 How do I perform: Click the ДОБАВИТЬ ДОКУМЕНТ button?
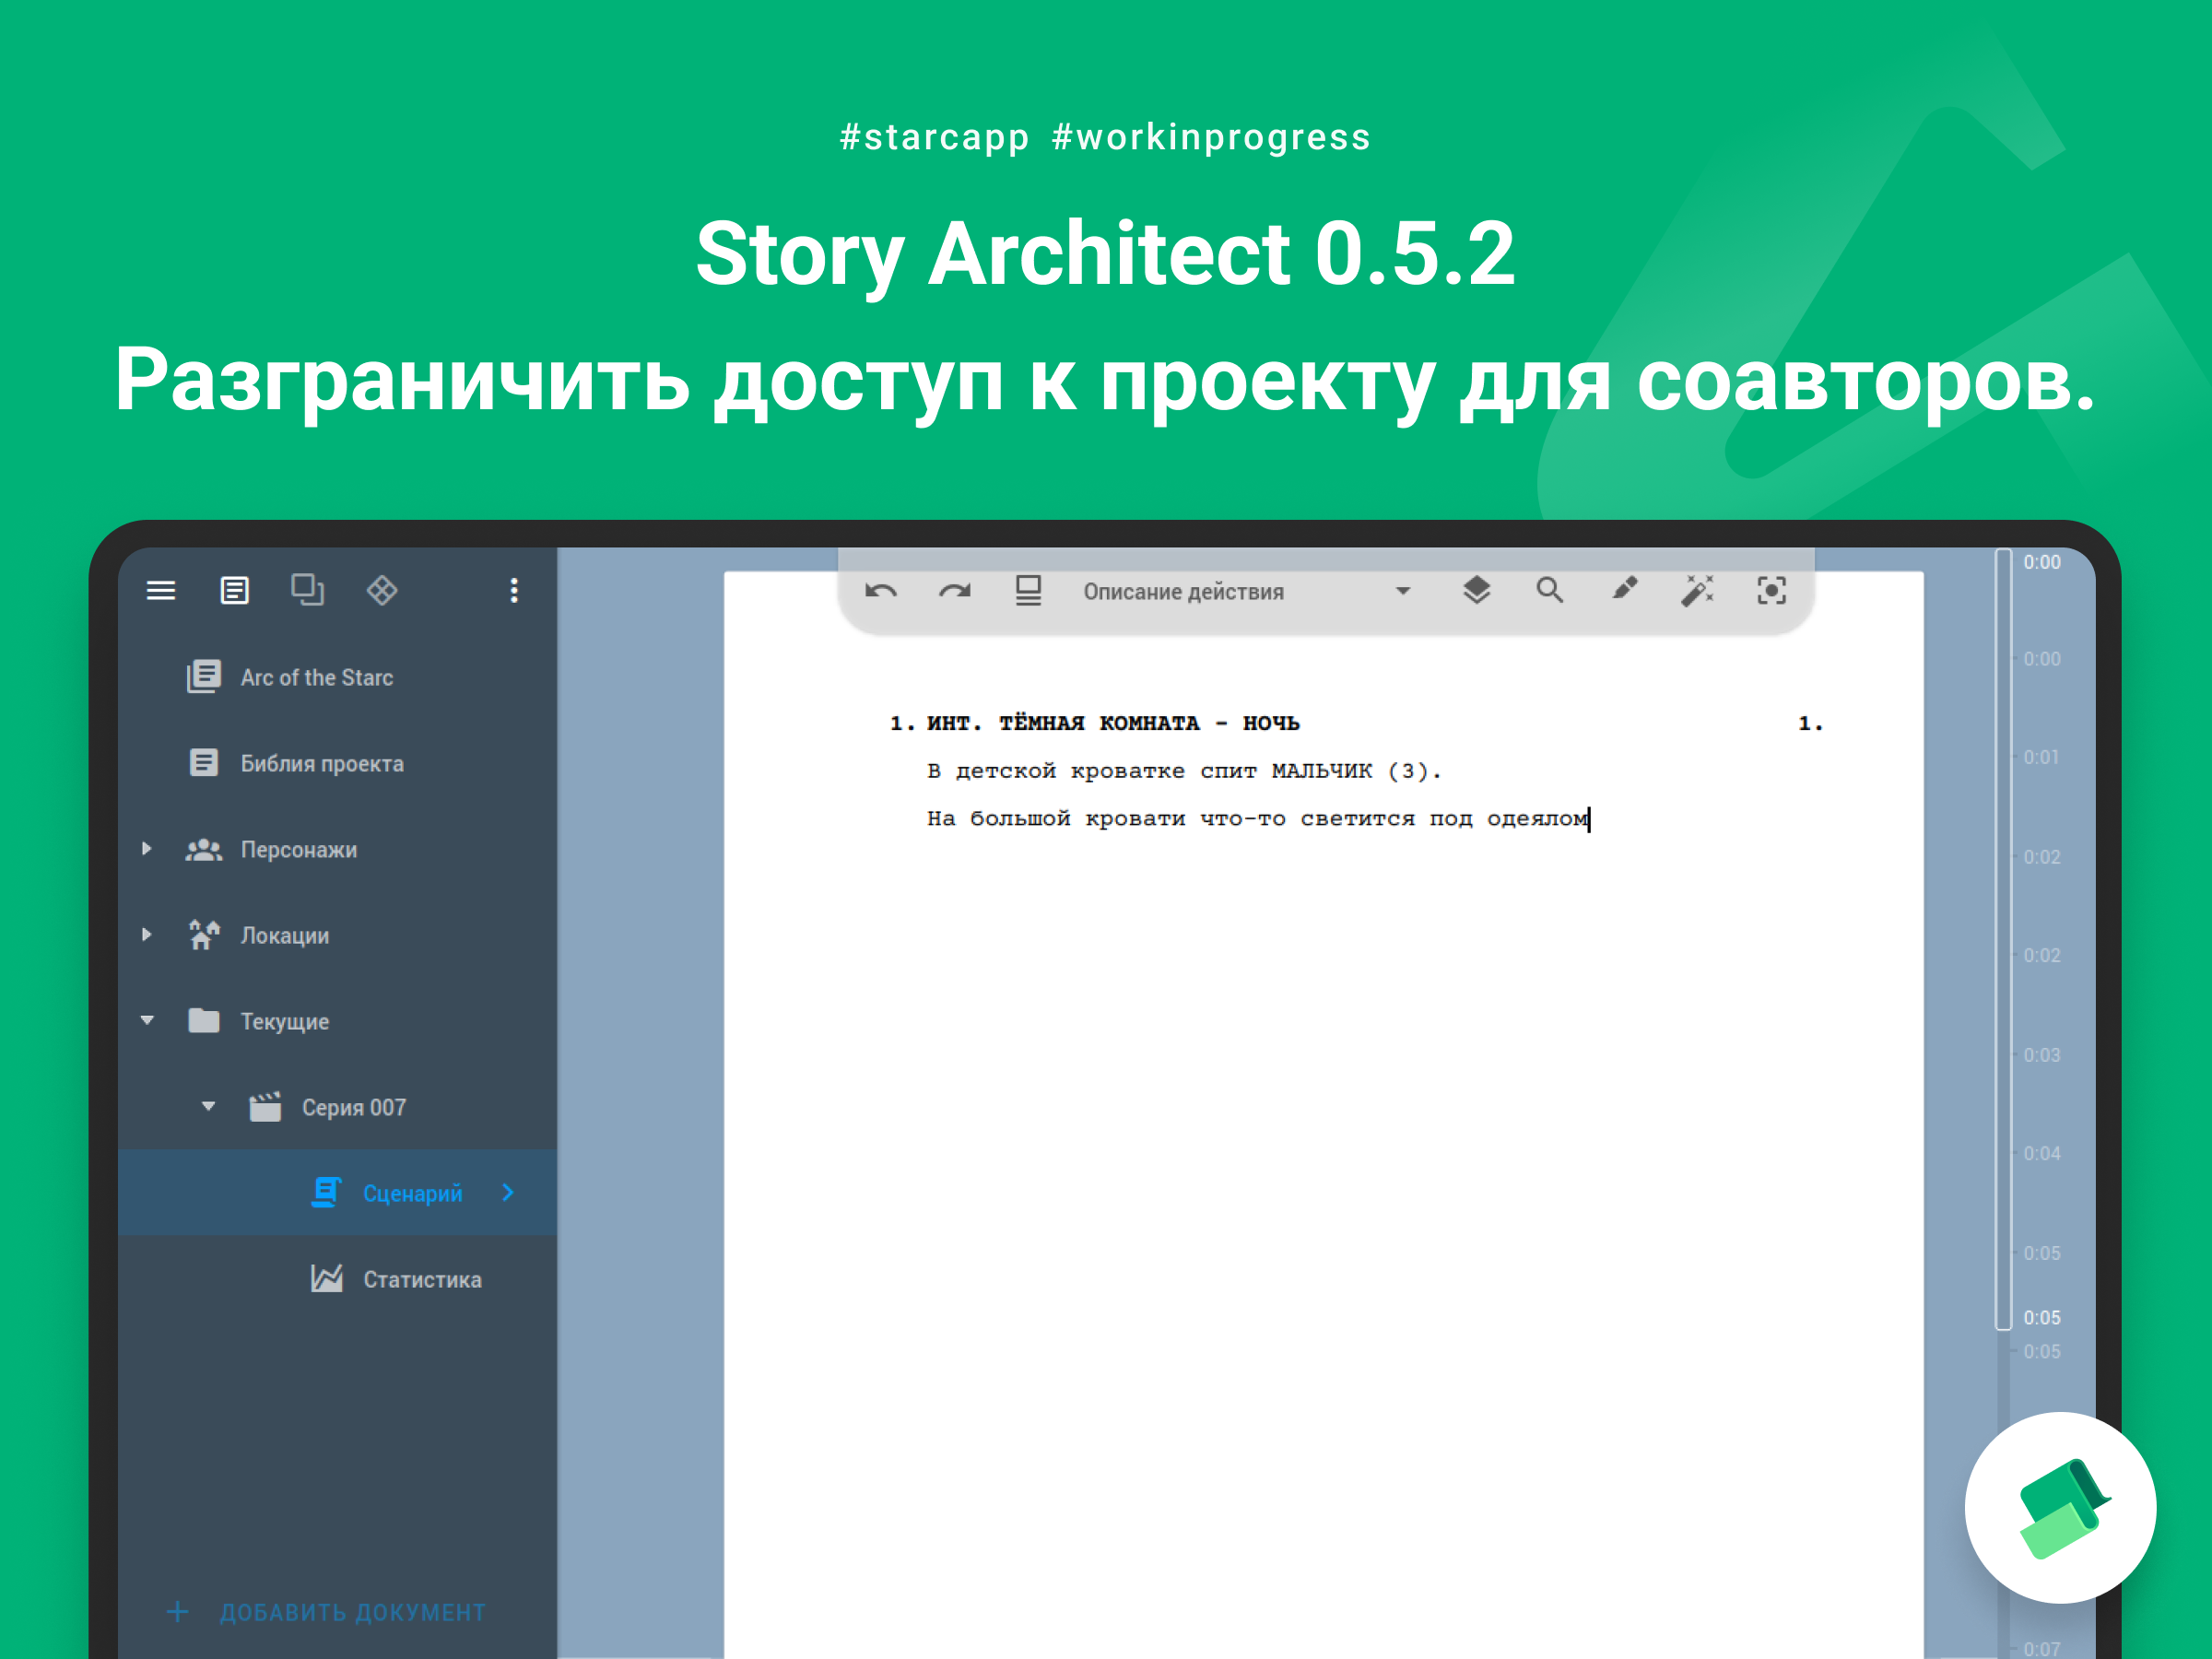[326, 1612]
